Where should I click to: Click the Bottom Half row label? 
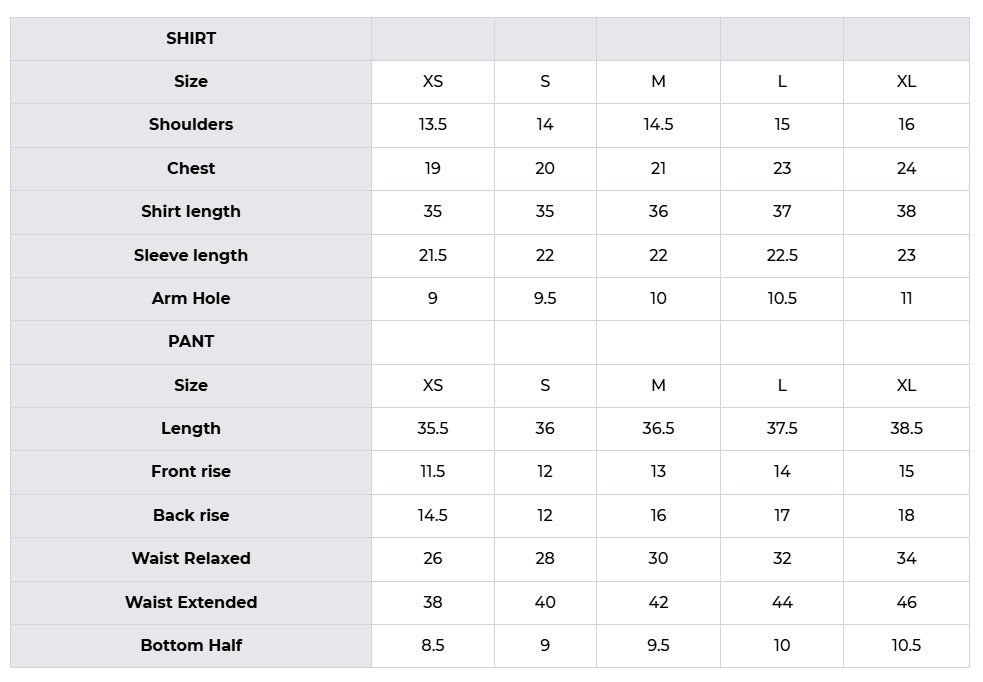191,646
